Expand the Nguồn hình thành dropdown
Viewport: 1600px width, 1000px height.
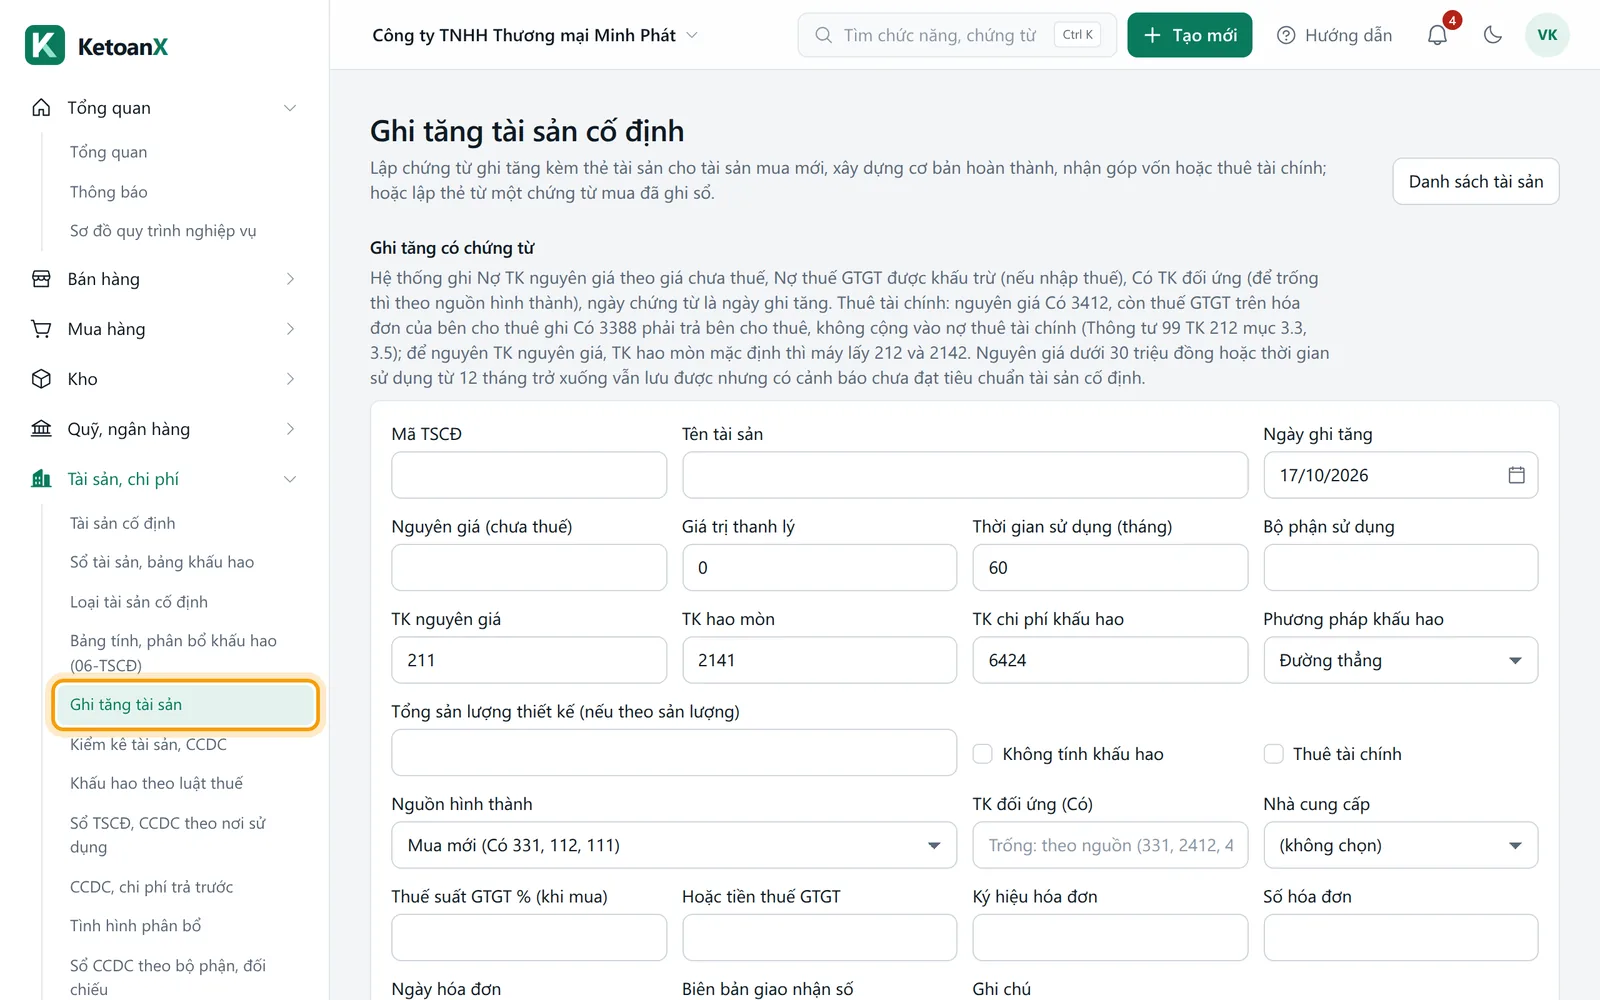click(674, 846)
